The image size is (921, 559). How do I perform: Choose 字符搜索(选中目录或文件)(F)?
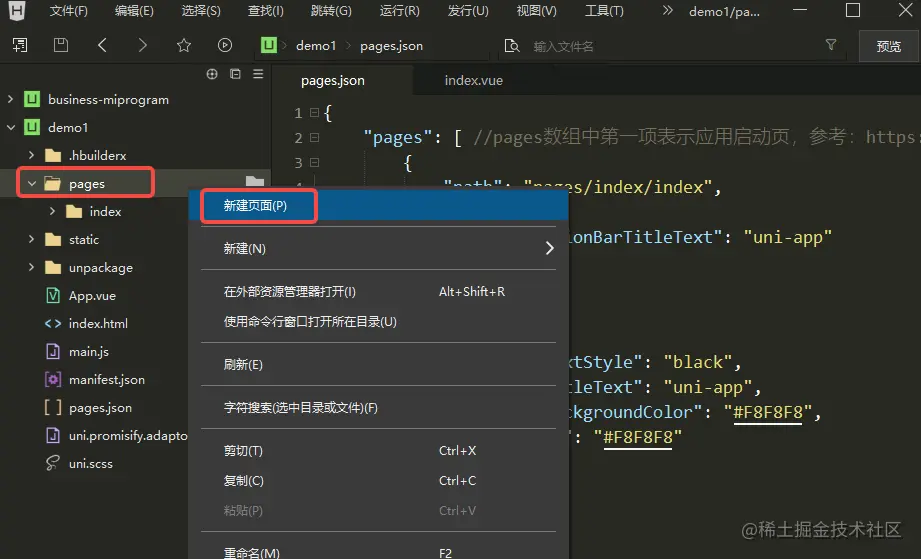pos(378,408)
